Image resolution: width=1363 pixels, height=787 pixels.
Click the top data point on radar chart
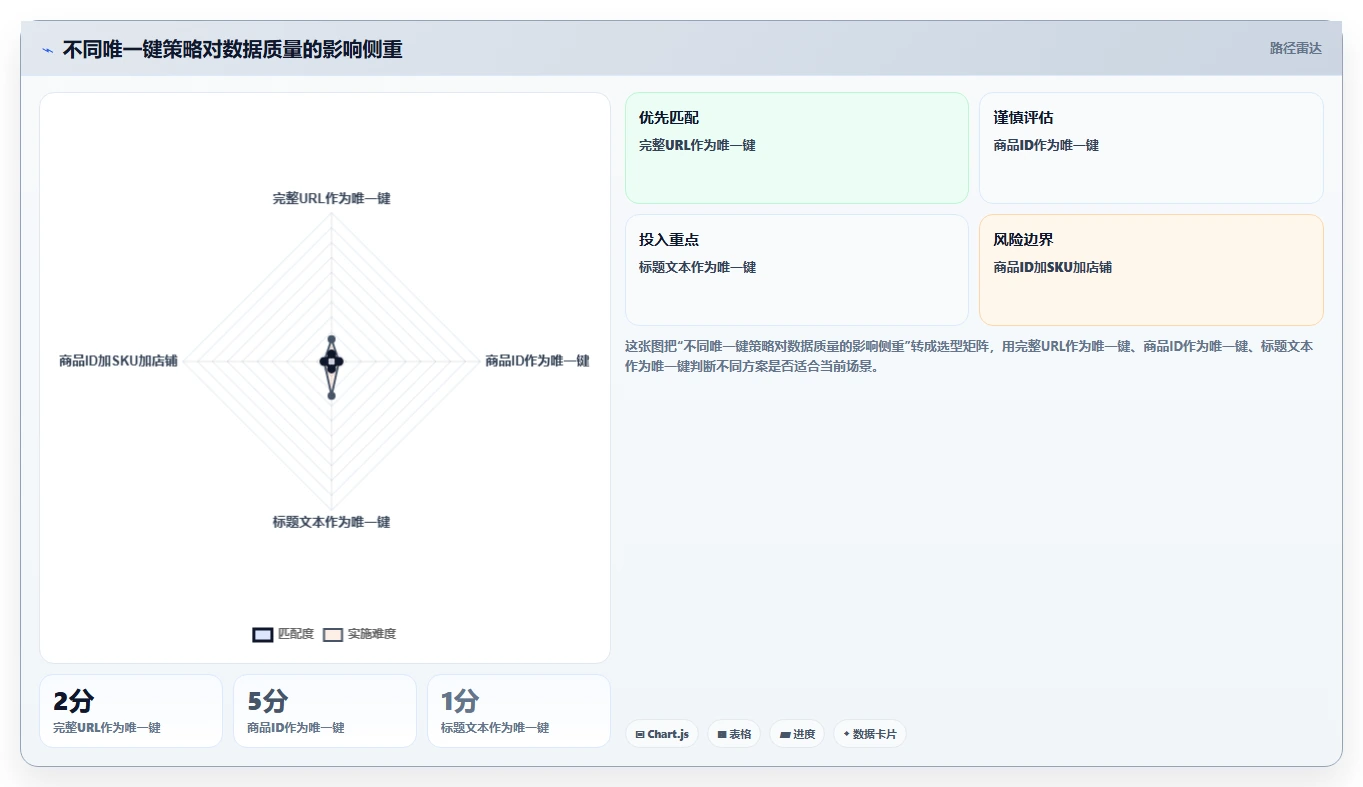click(x=331, y=340)
